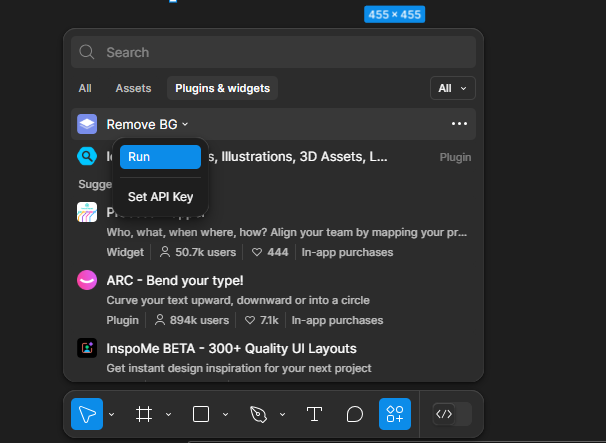This screenshot has width=606, height=443.
Task: Click 'Who, what, when where, how?' description
Action: (x=287, y=232)
